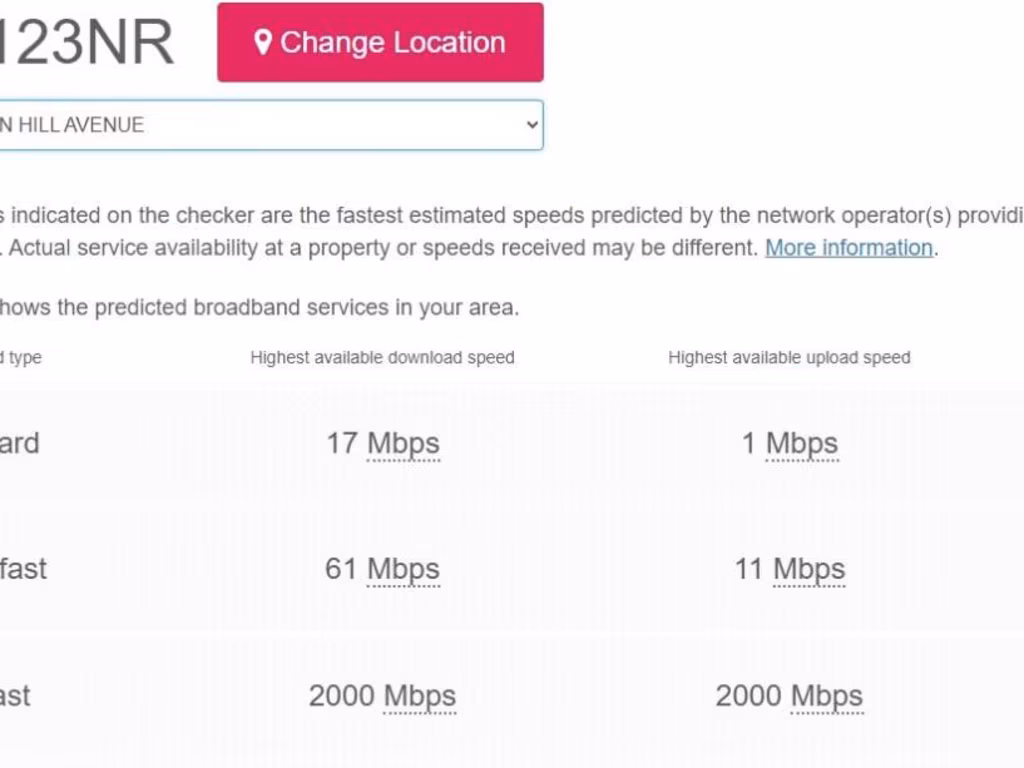This screenshot has width=1024, height=768.
Task: Click the broadband type column header
Action: coord(20,357)
